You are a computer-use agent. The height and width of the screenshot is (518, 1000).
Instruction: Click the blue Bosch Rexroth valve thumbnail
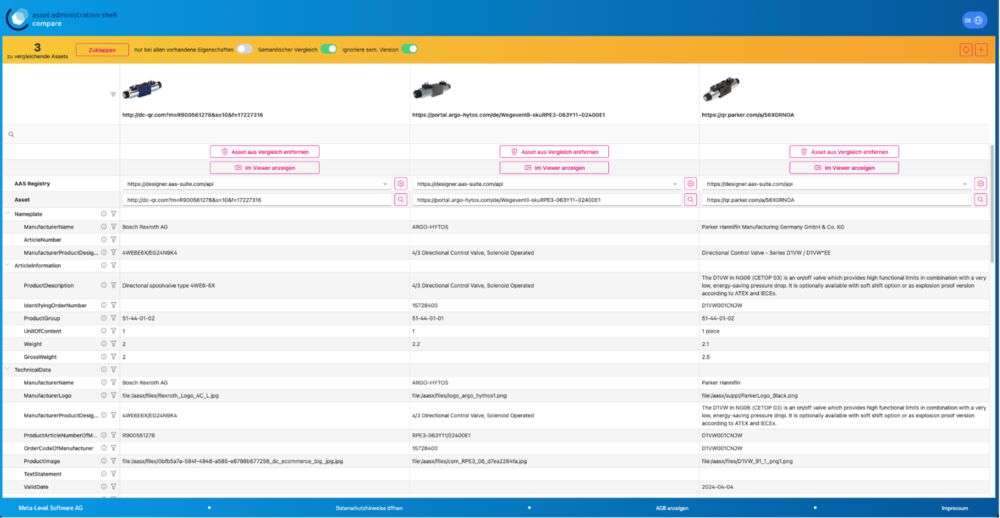click(x=142, y=90)
